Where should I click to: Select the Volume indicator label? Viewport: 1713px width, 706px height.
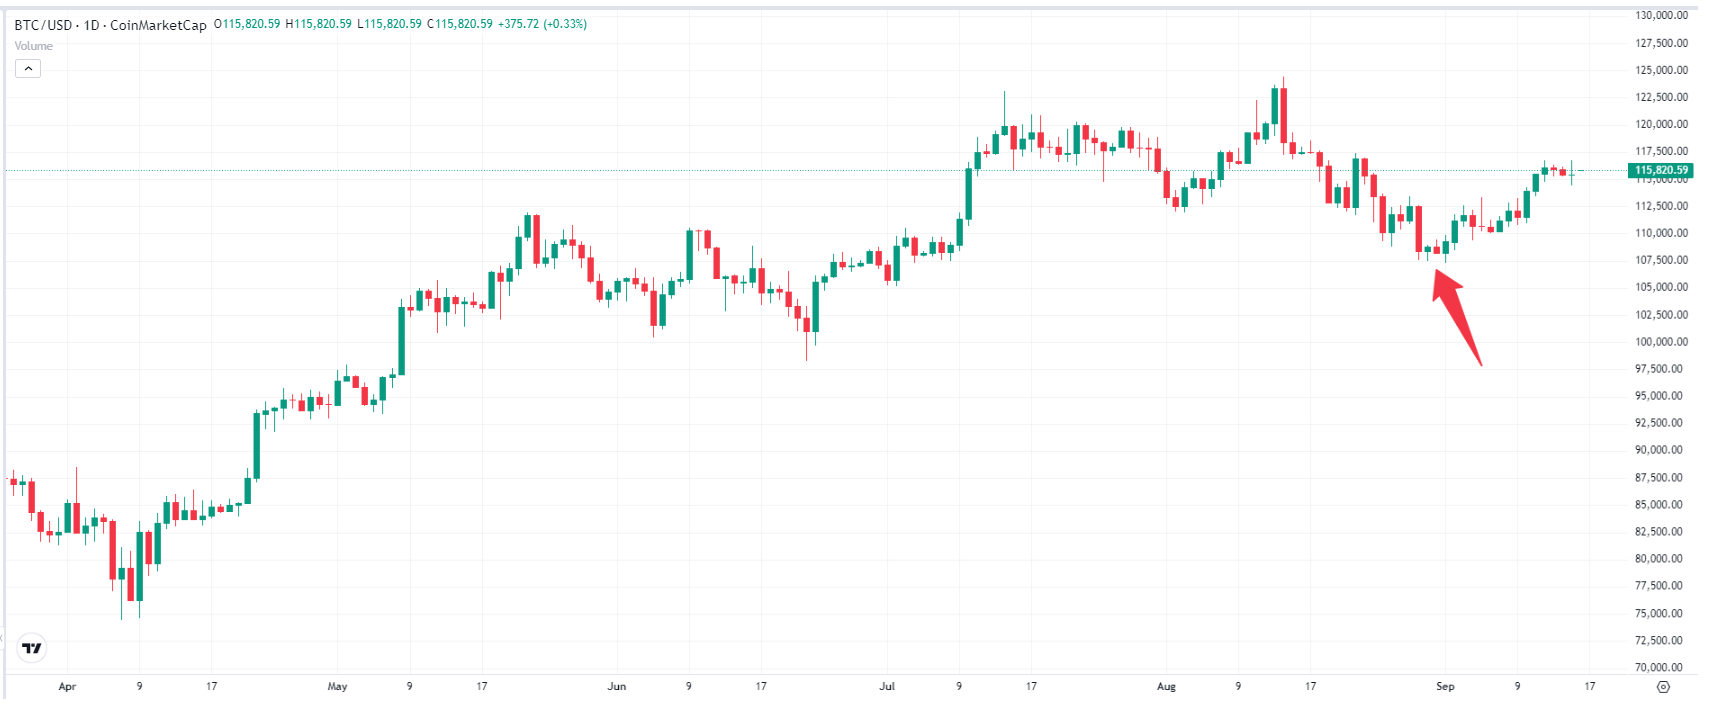[34, 46]
